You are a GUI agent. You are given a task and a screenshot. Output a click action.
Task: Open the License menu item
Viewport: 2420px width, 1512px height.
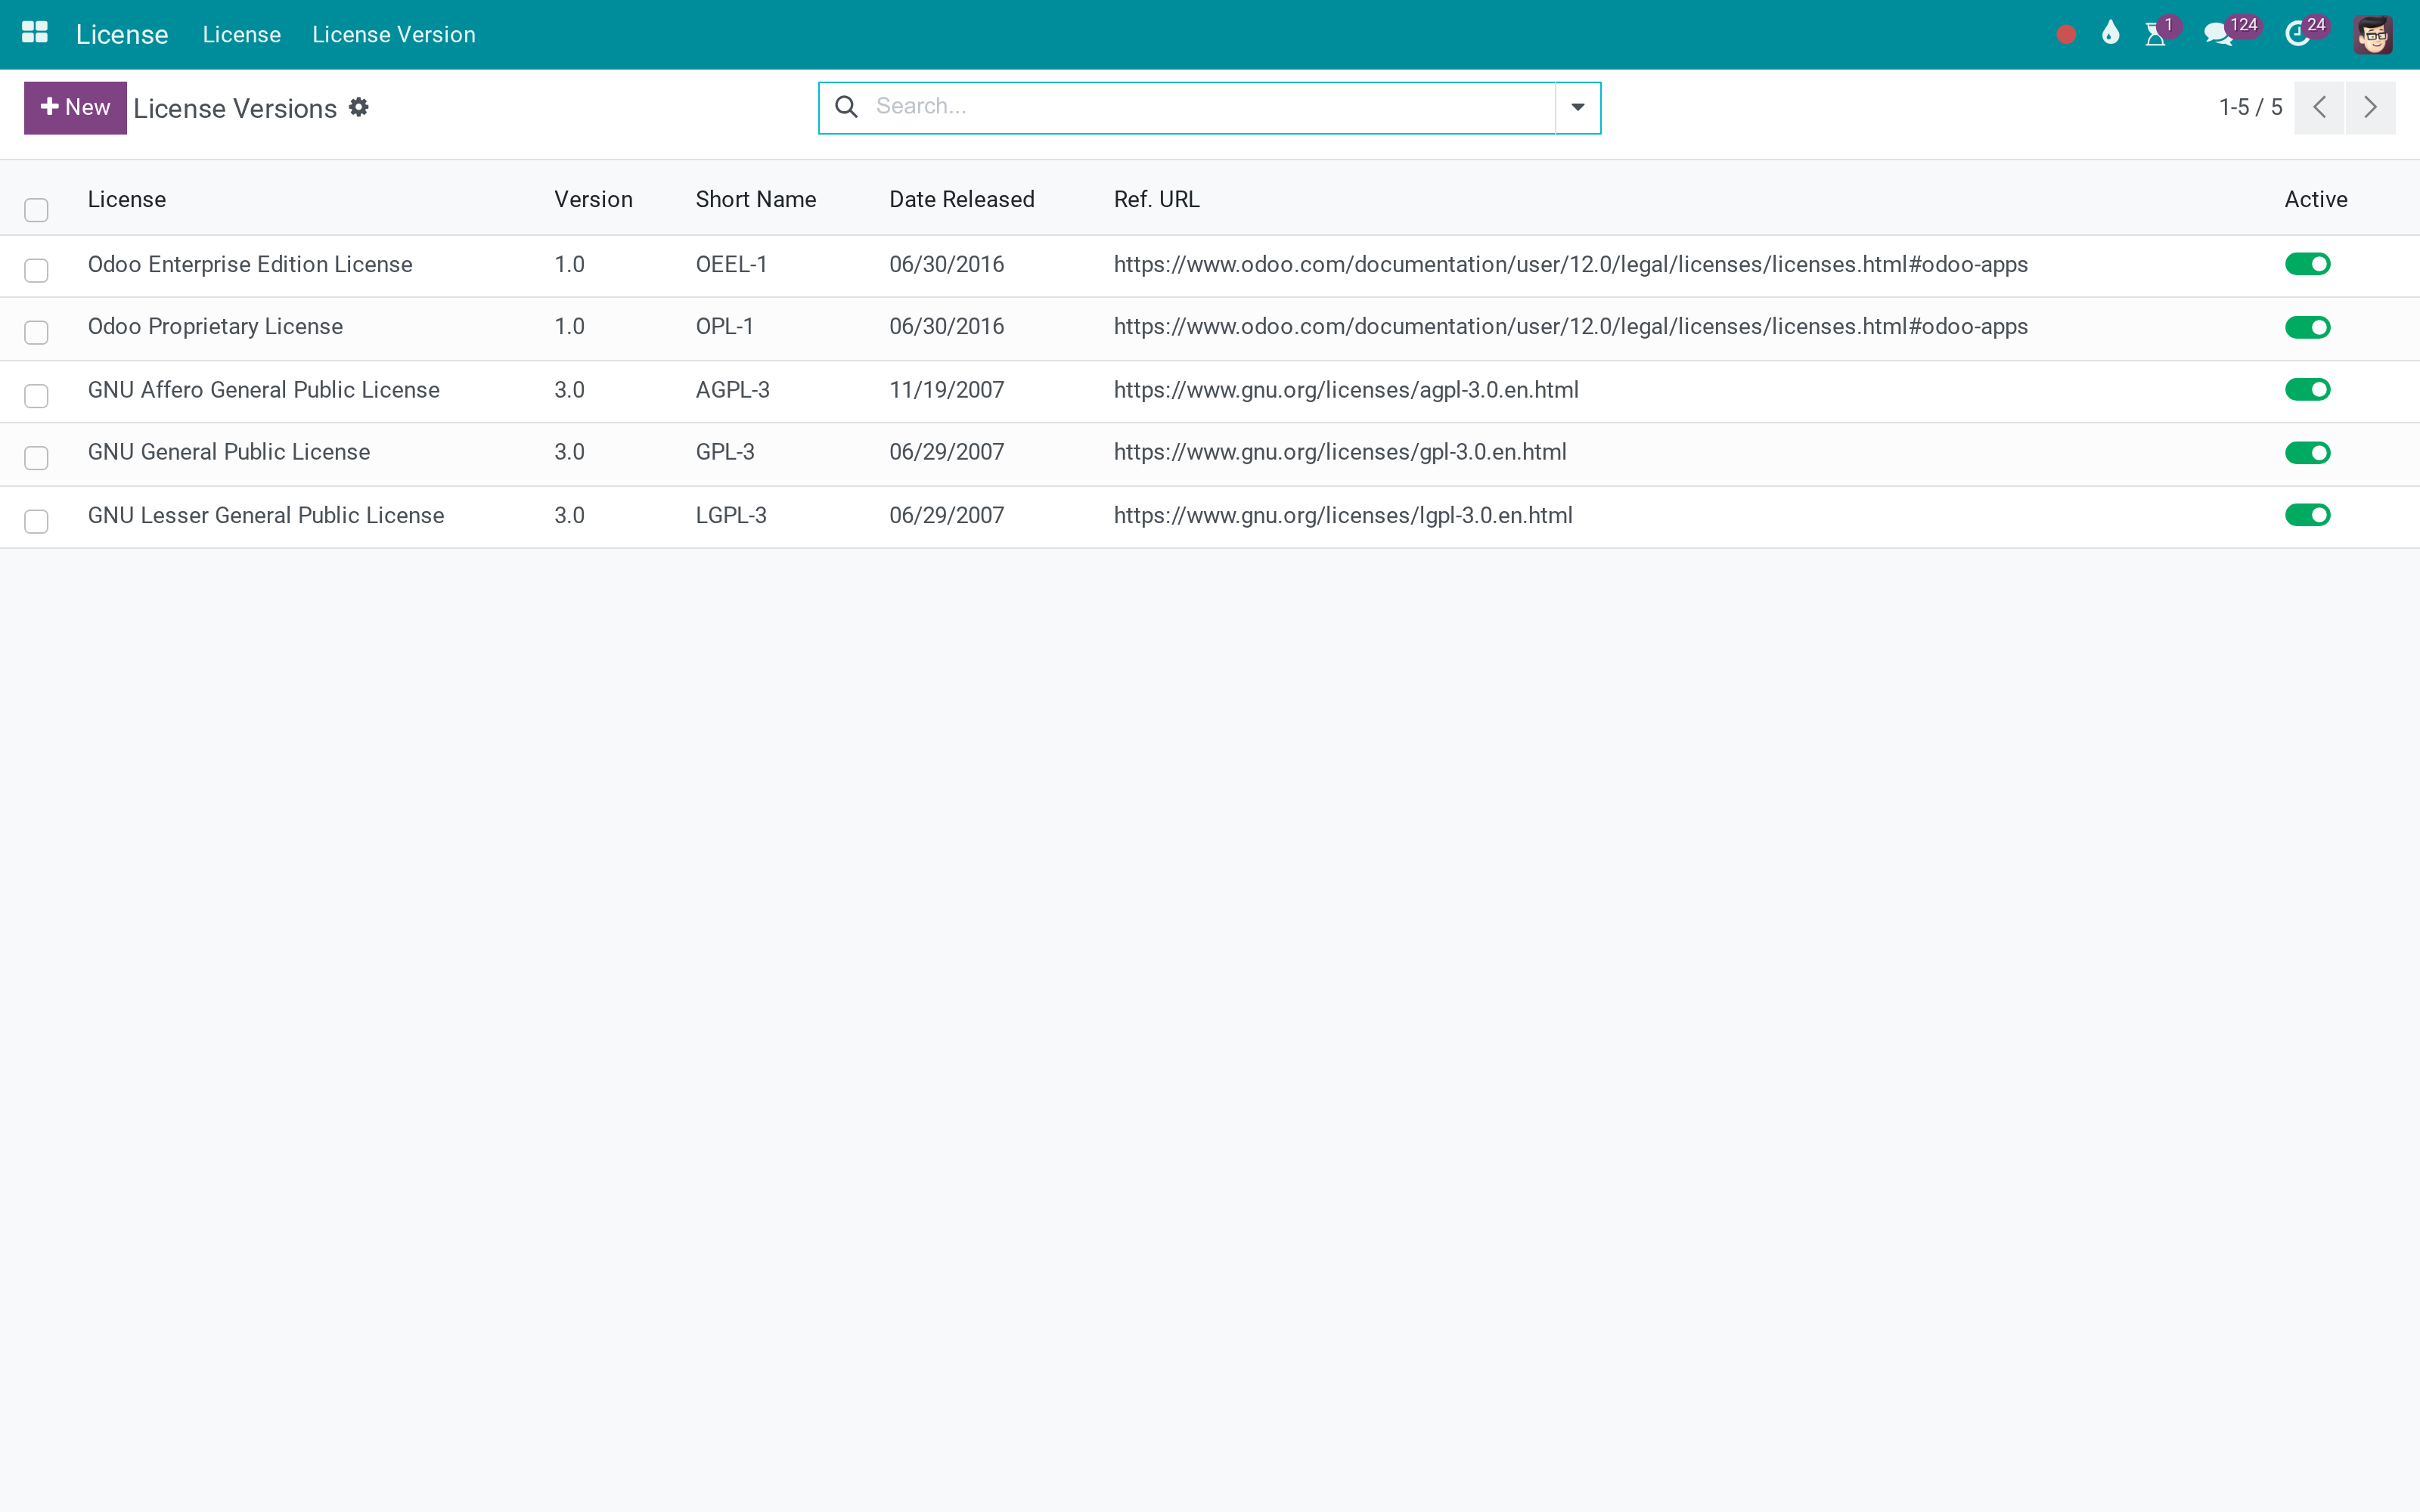pos(242,35)
